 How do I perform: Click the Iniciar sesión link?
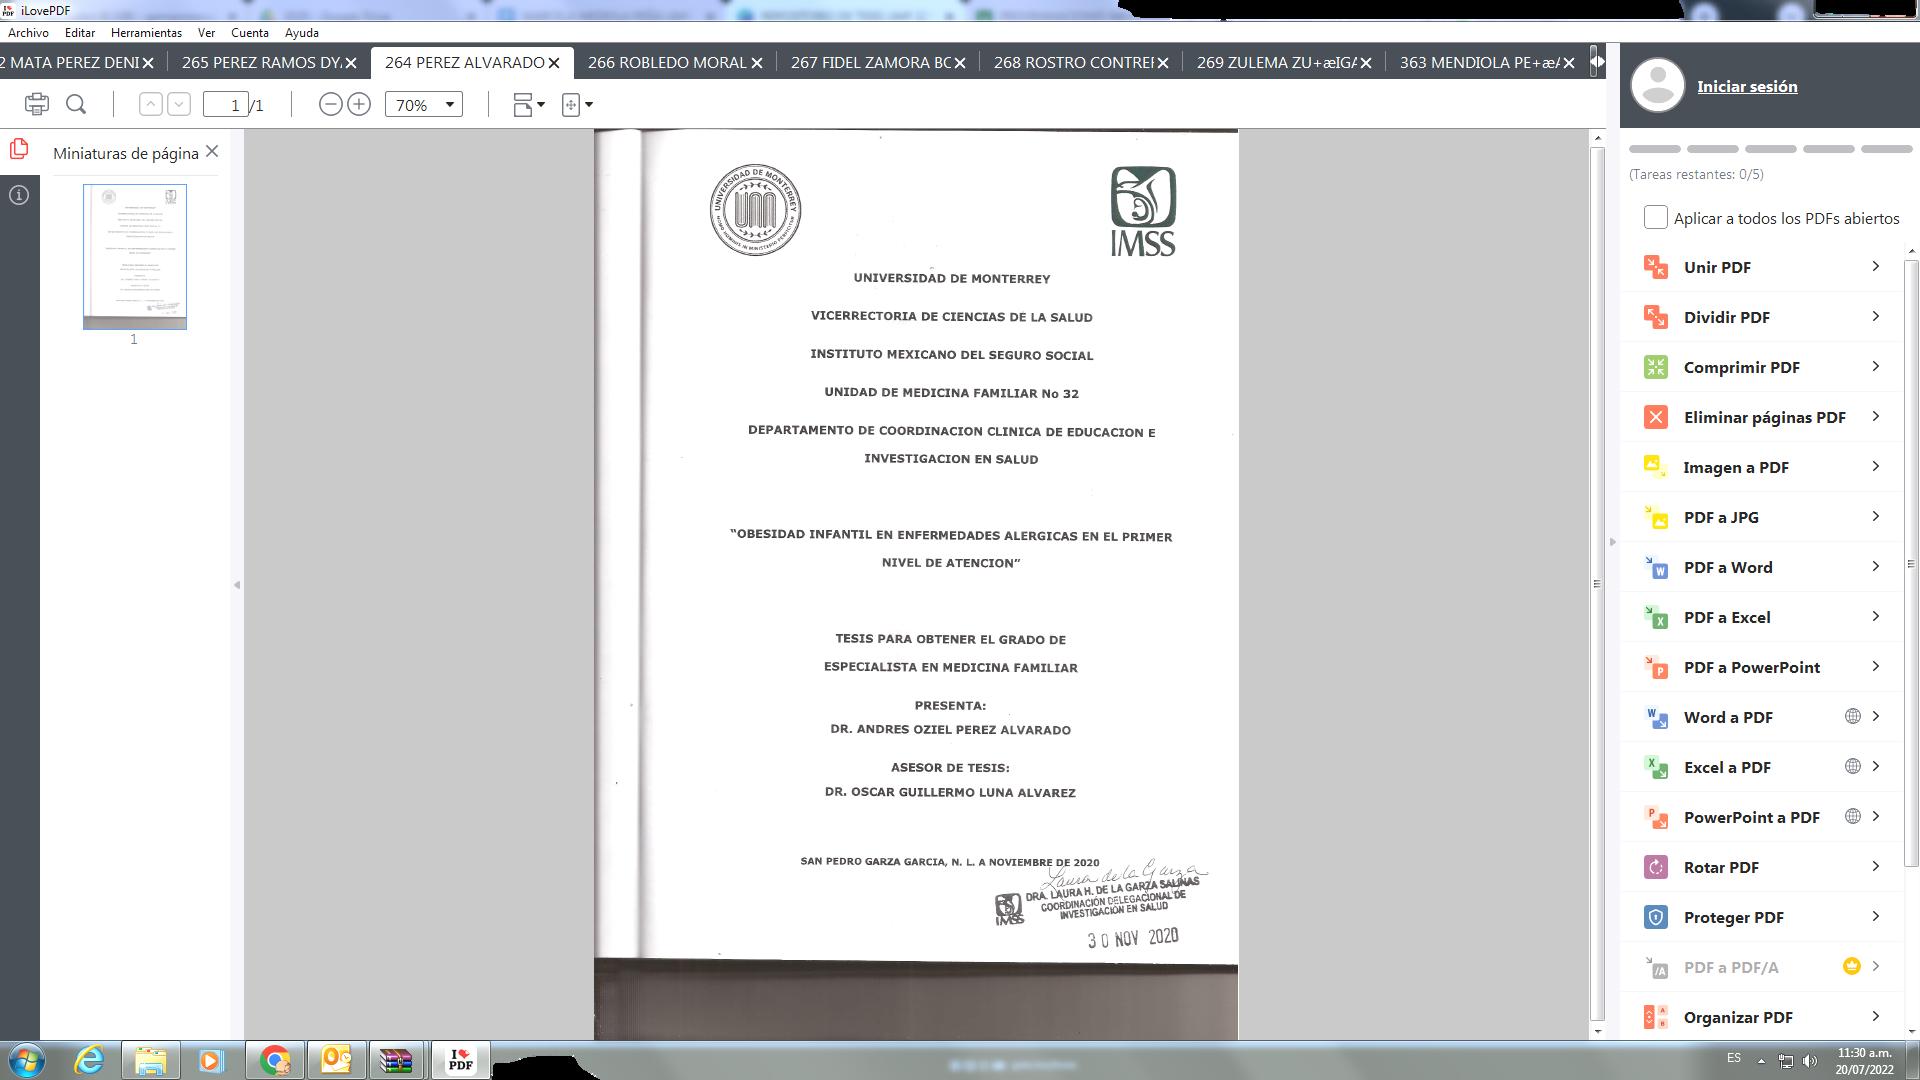1747,86
